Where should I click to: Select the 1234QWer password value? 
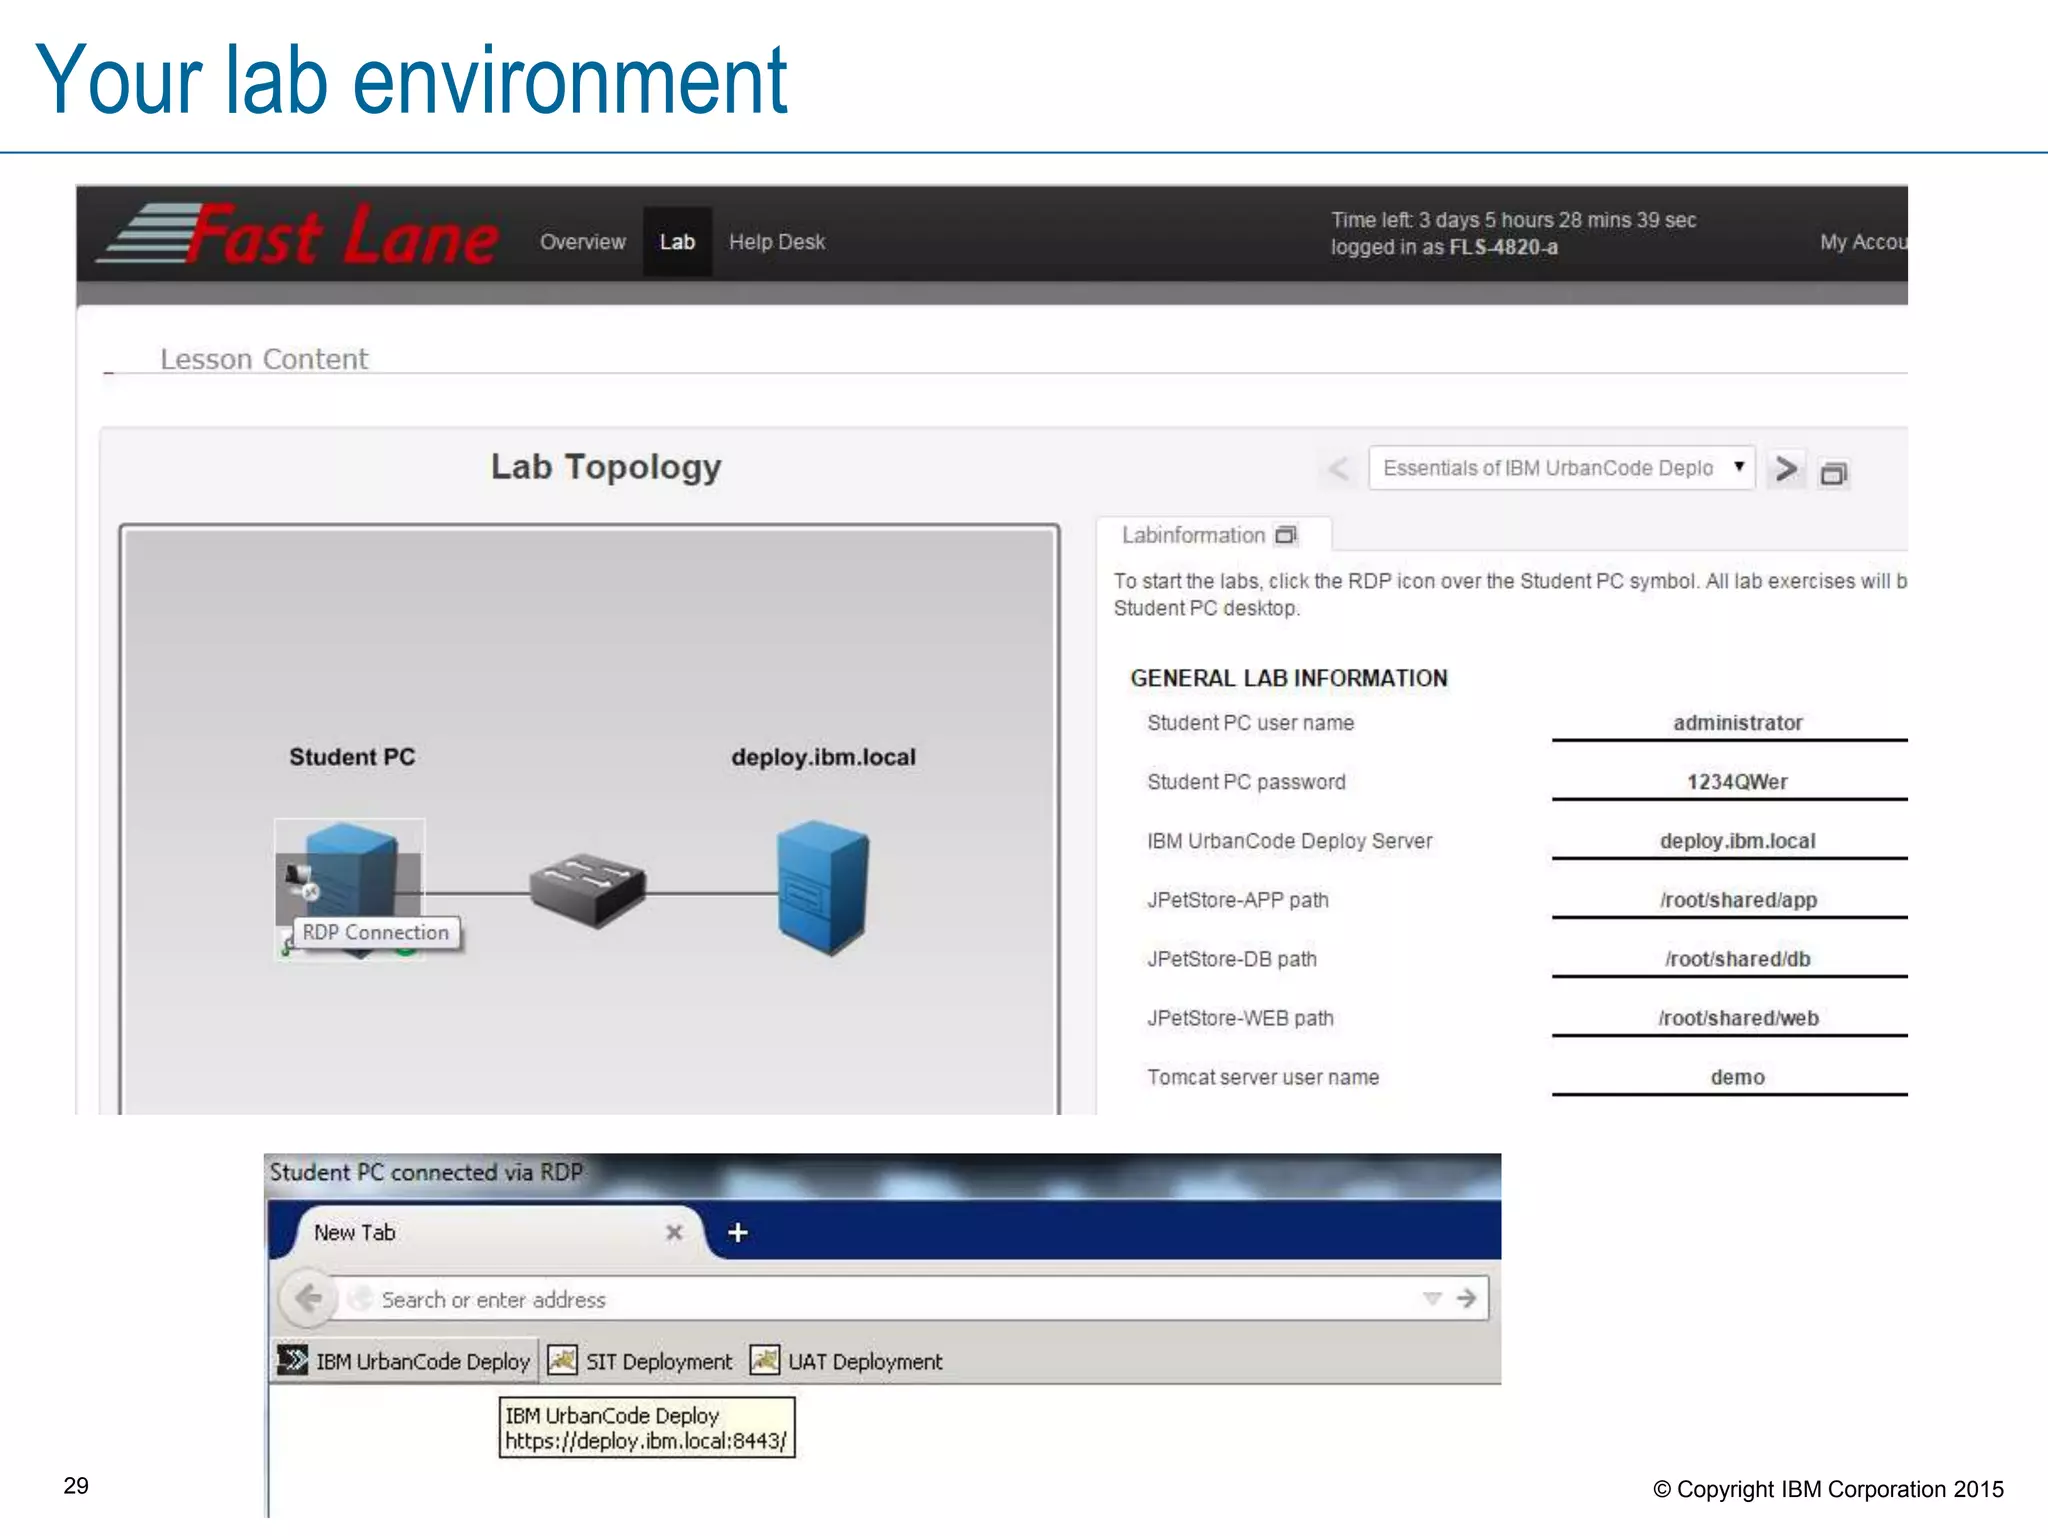1738,781
